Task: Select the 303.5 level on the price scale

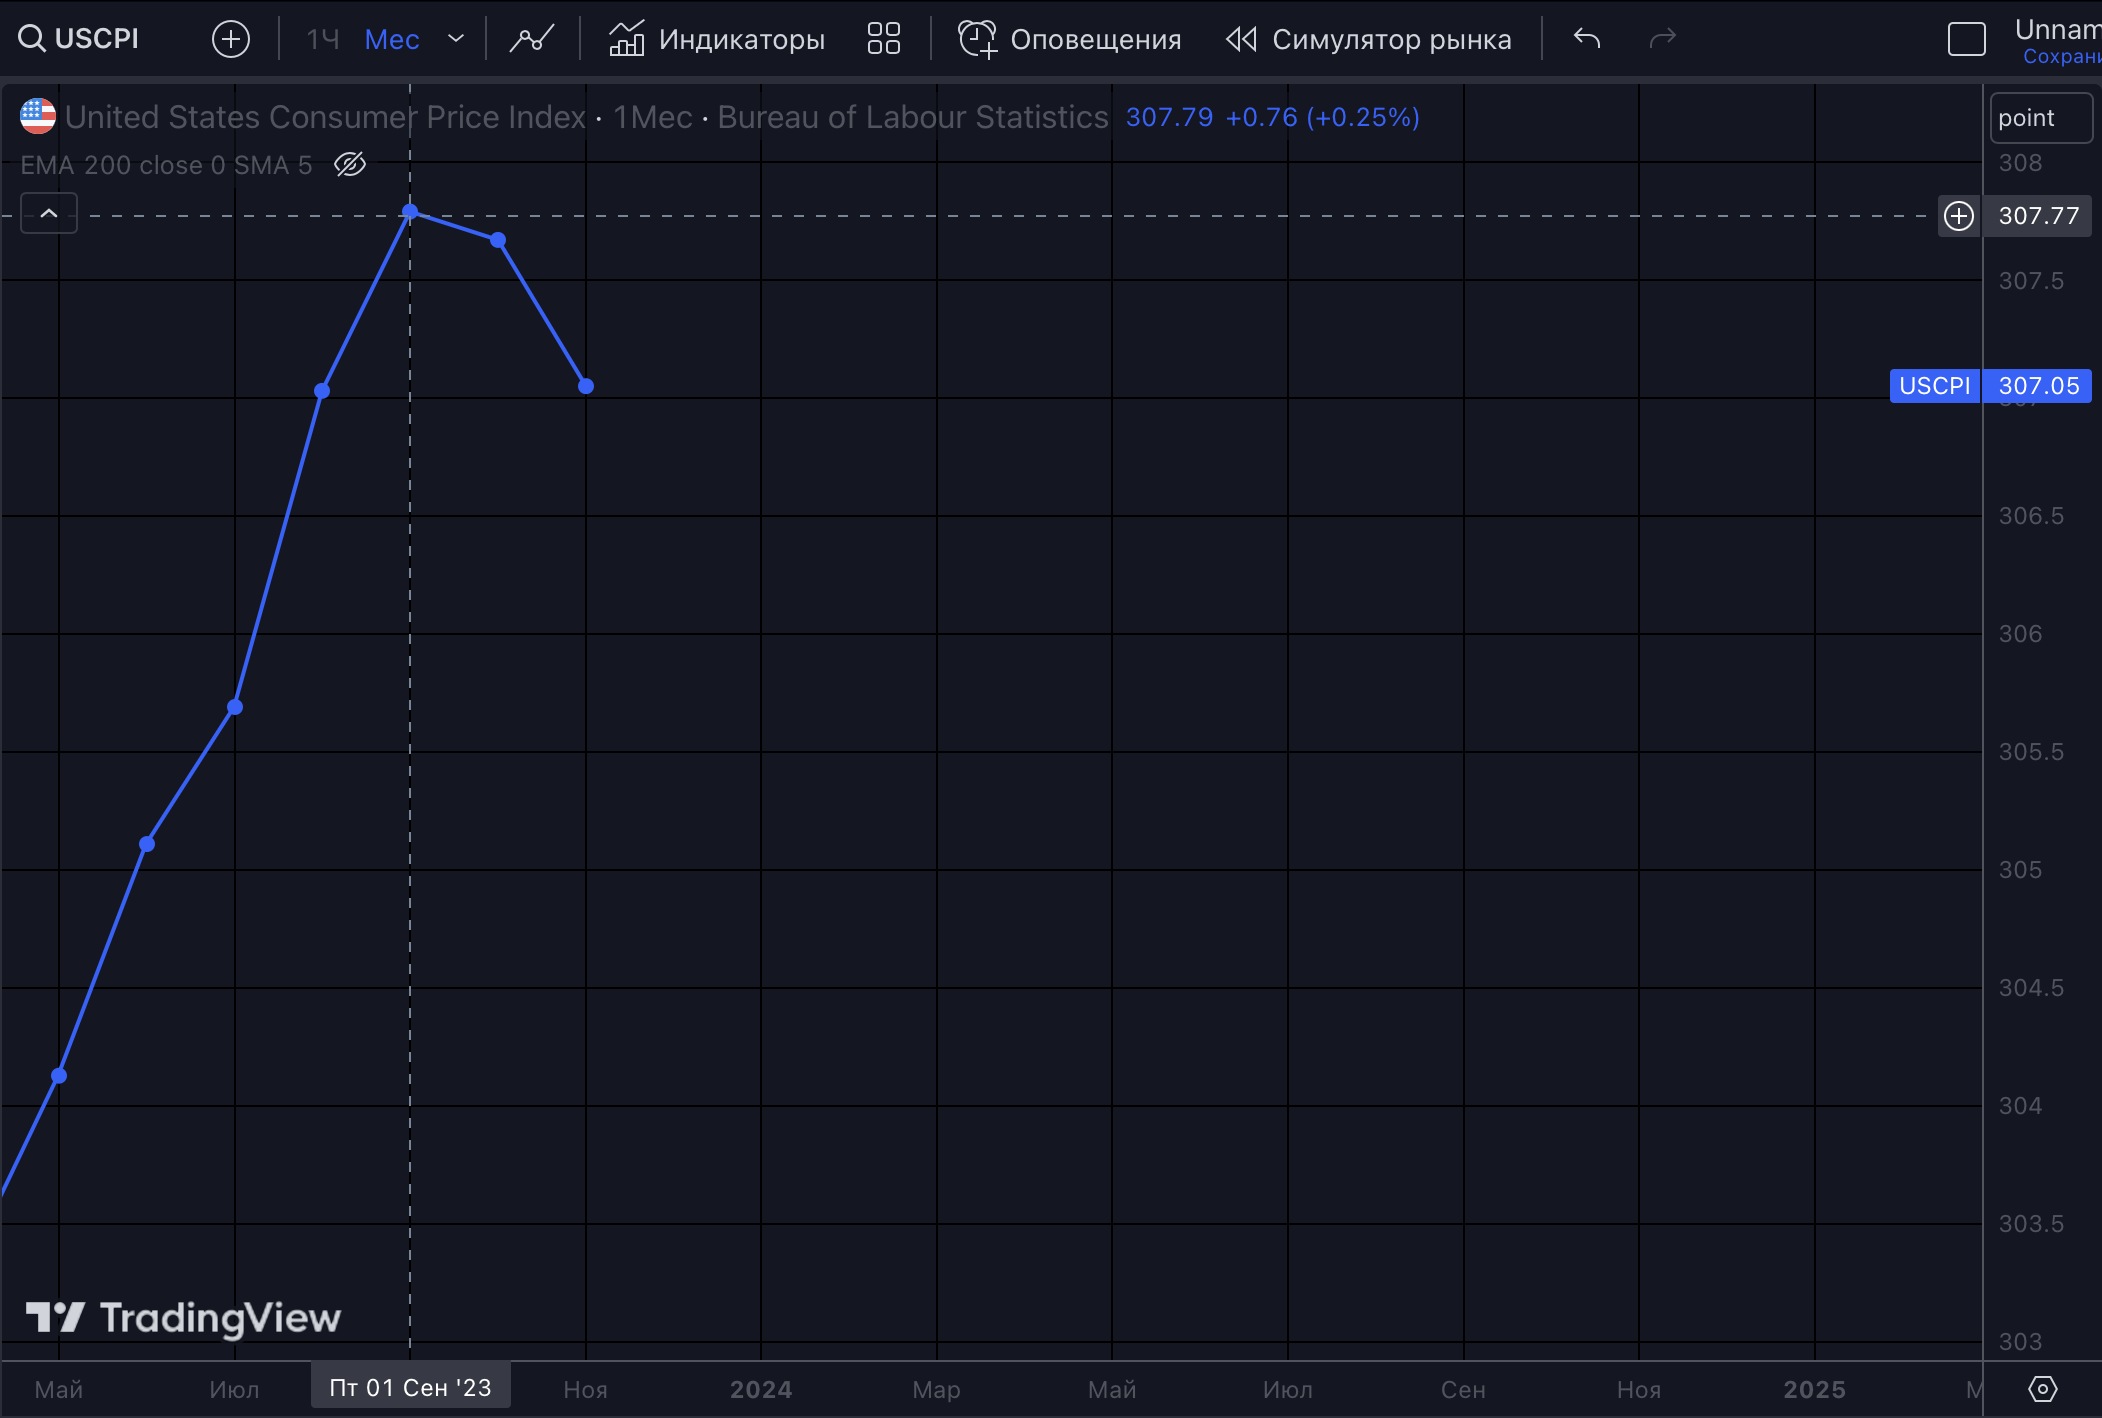Action: (x=2031, y=1224)
